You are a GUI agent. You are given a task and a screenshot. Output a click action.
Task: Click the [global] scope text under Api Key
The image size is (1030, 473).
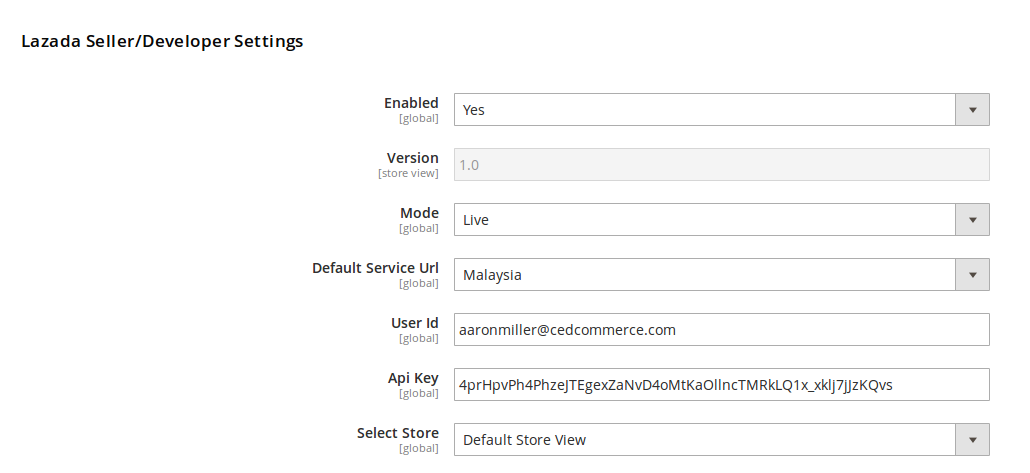pyautogui.click(x=418, y=393)
